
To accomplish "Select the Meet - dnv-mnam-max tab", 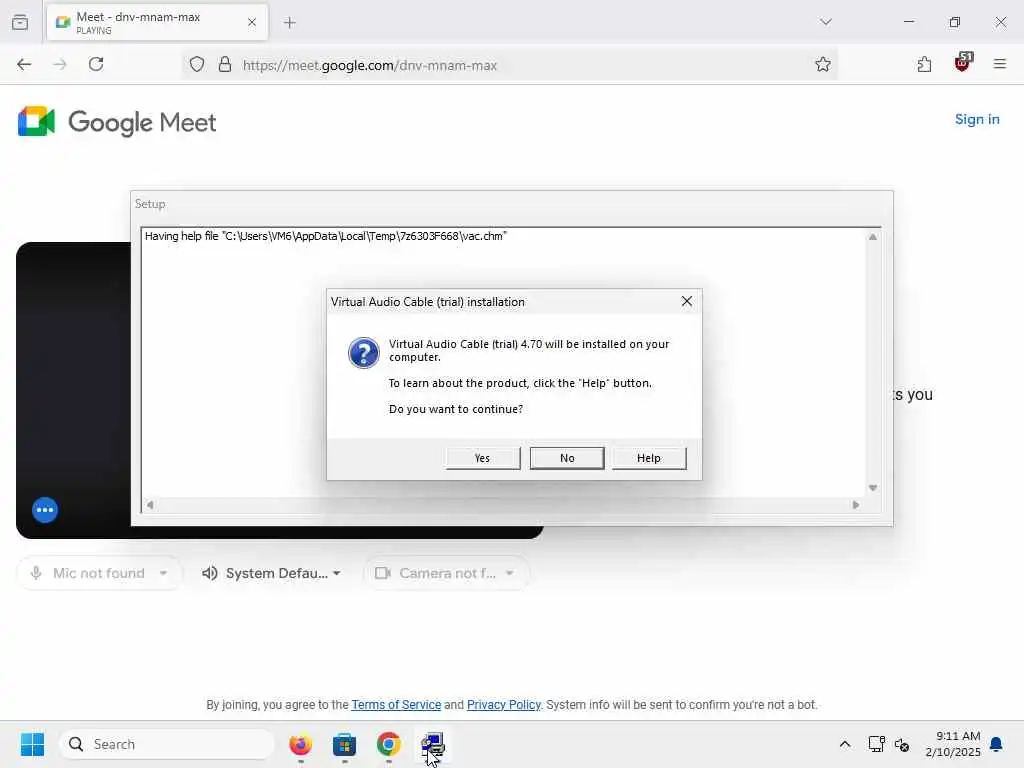I will tap(157, 22).
